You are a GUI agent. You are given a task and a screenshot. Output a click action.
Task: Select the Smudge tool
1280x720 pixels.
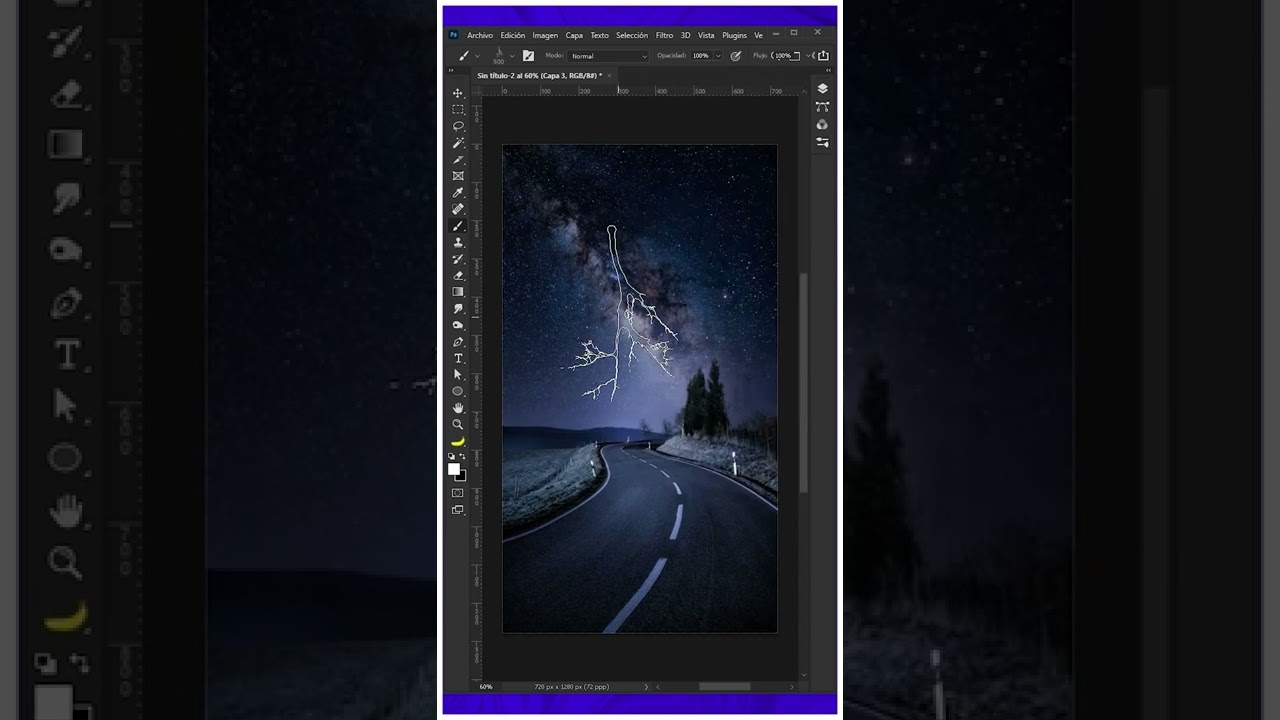point(458,309)
